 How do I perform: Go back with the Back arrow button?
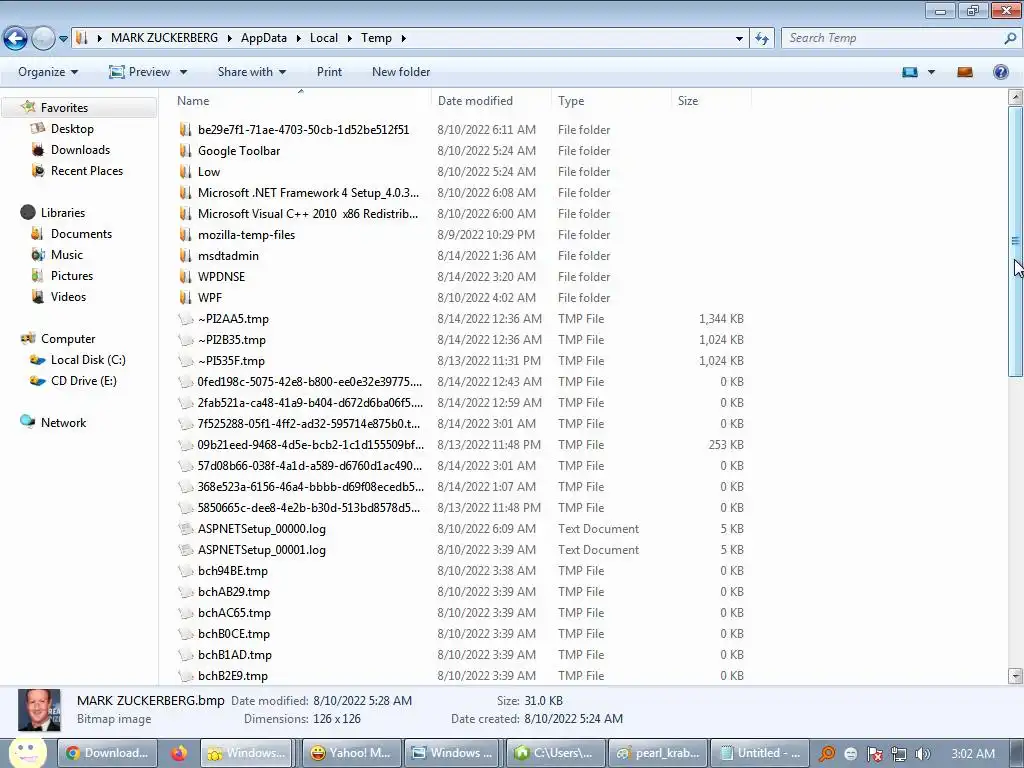(x=15, y=39)
